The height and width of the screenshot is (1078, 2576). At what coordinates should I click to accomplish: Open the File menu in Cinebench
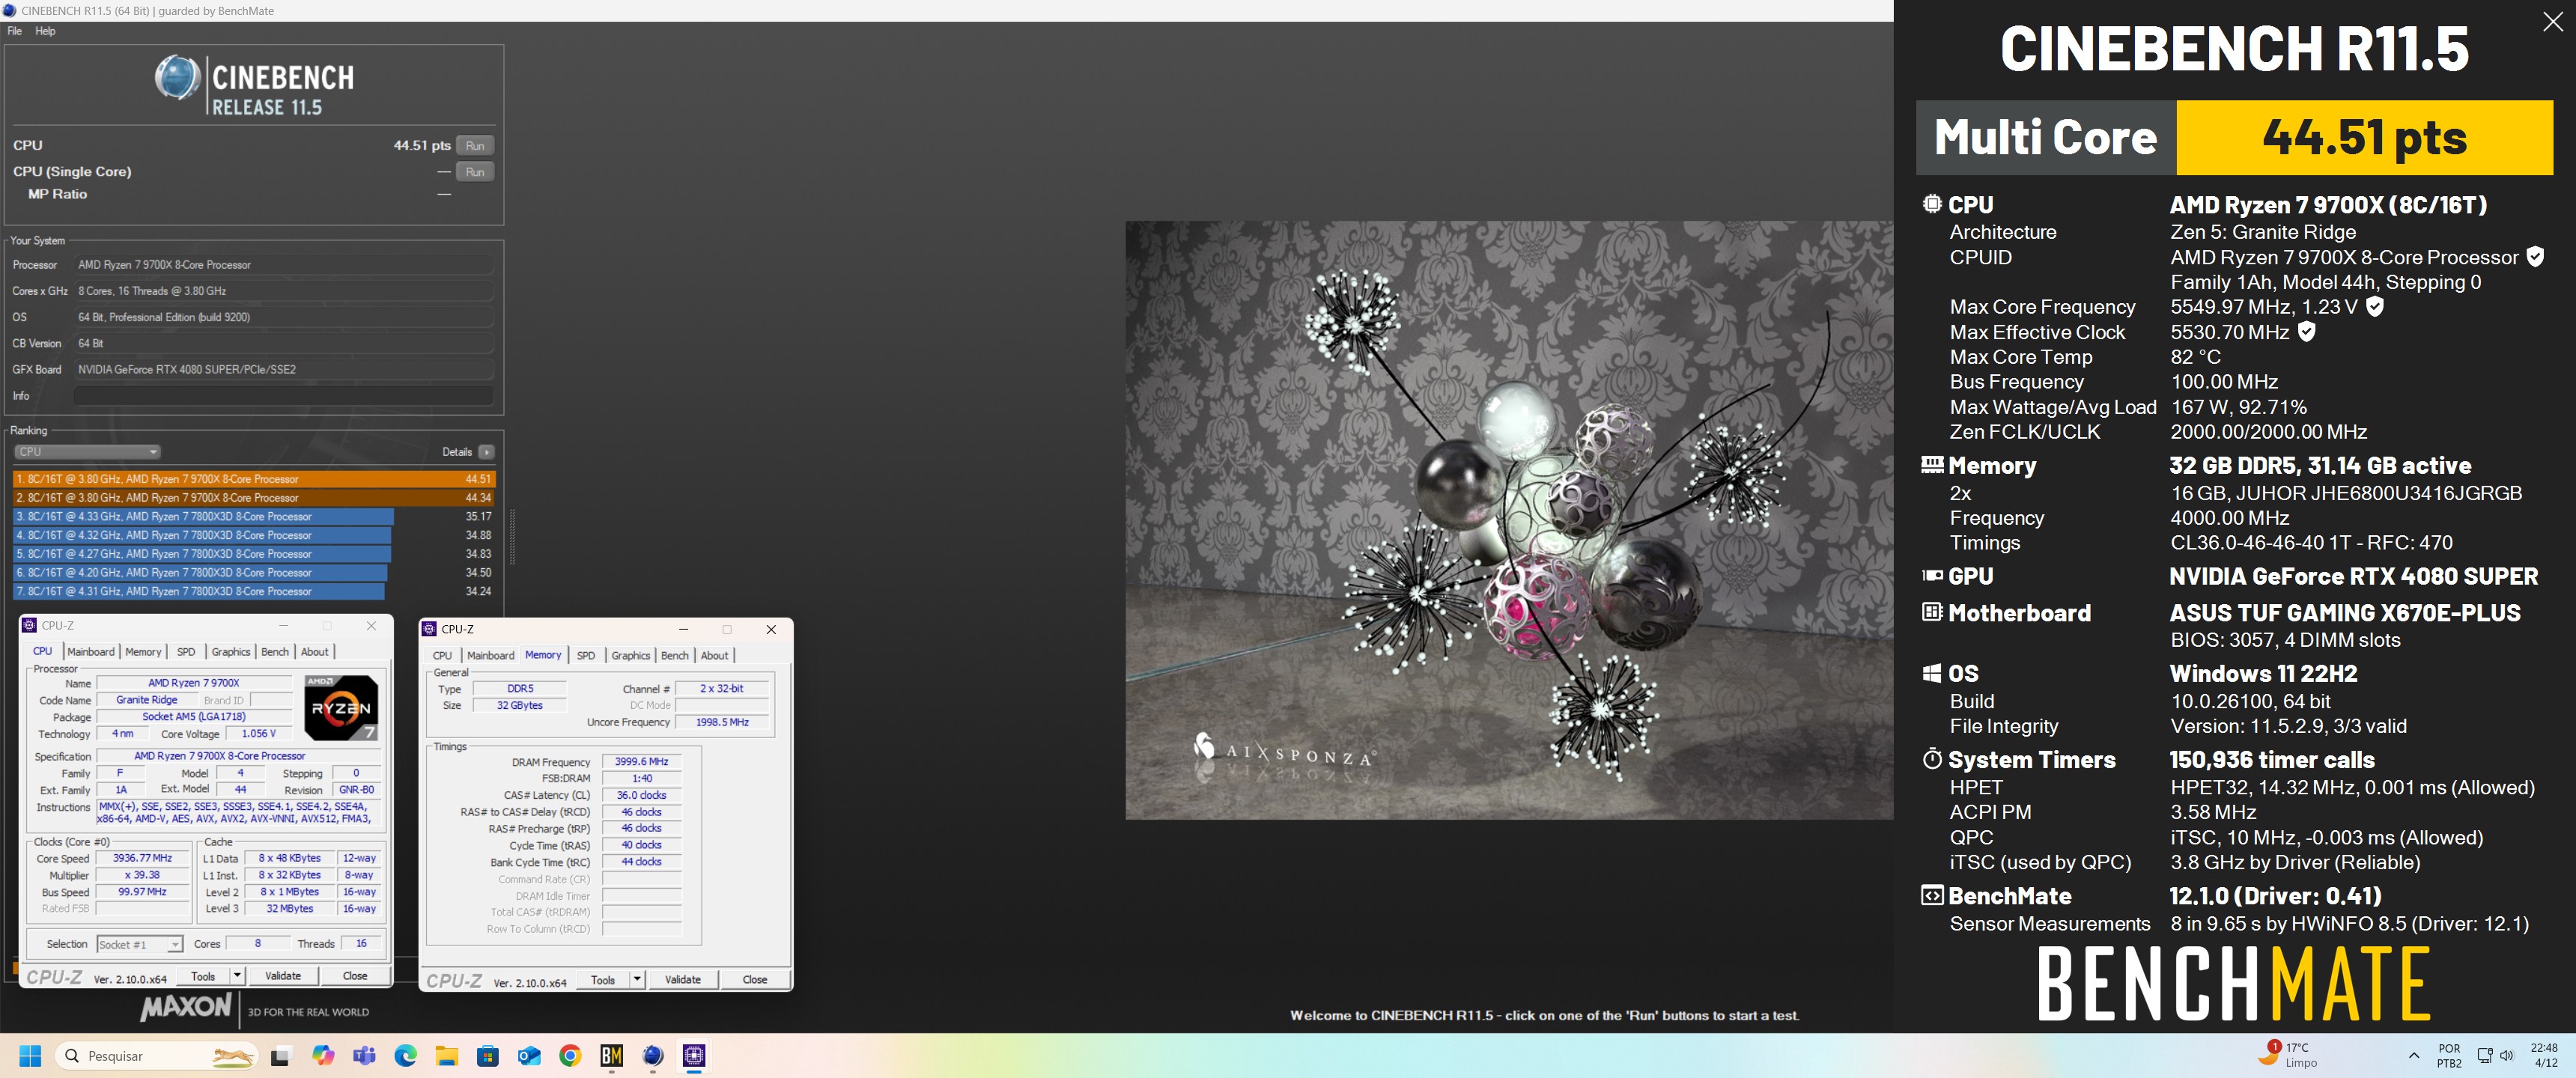tap(15, 31)
